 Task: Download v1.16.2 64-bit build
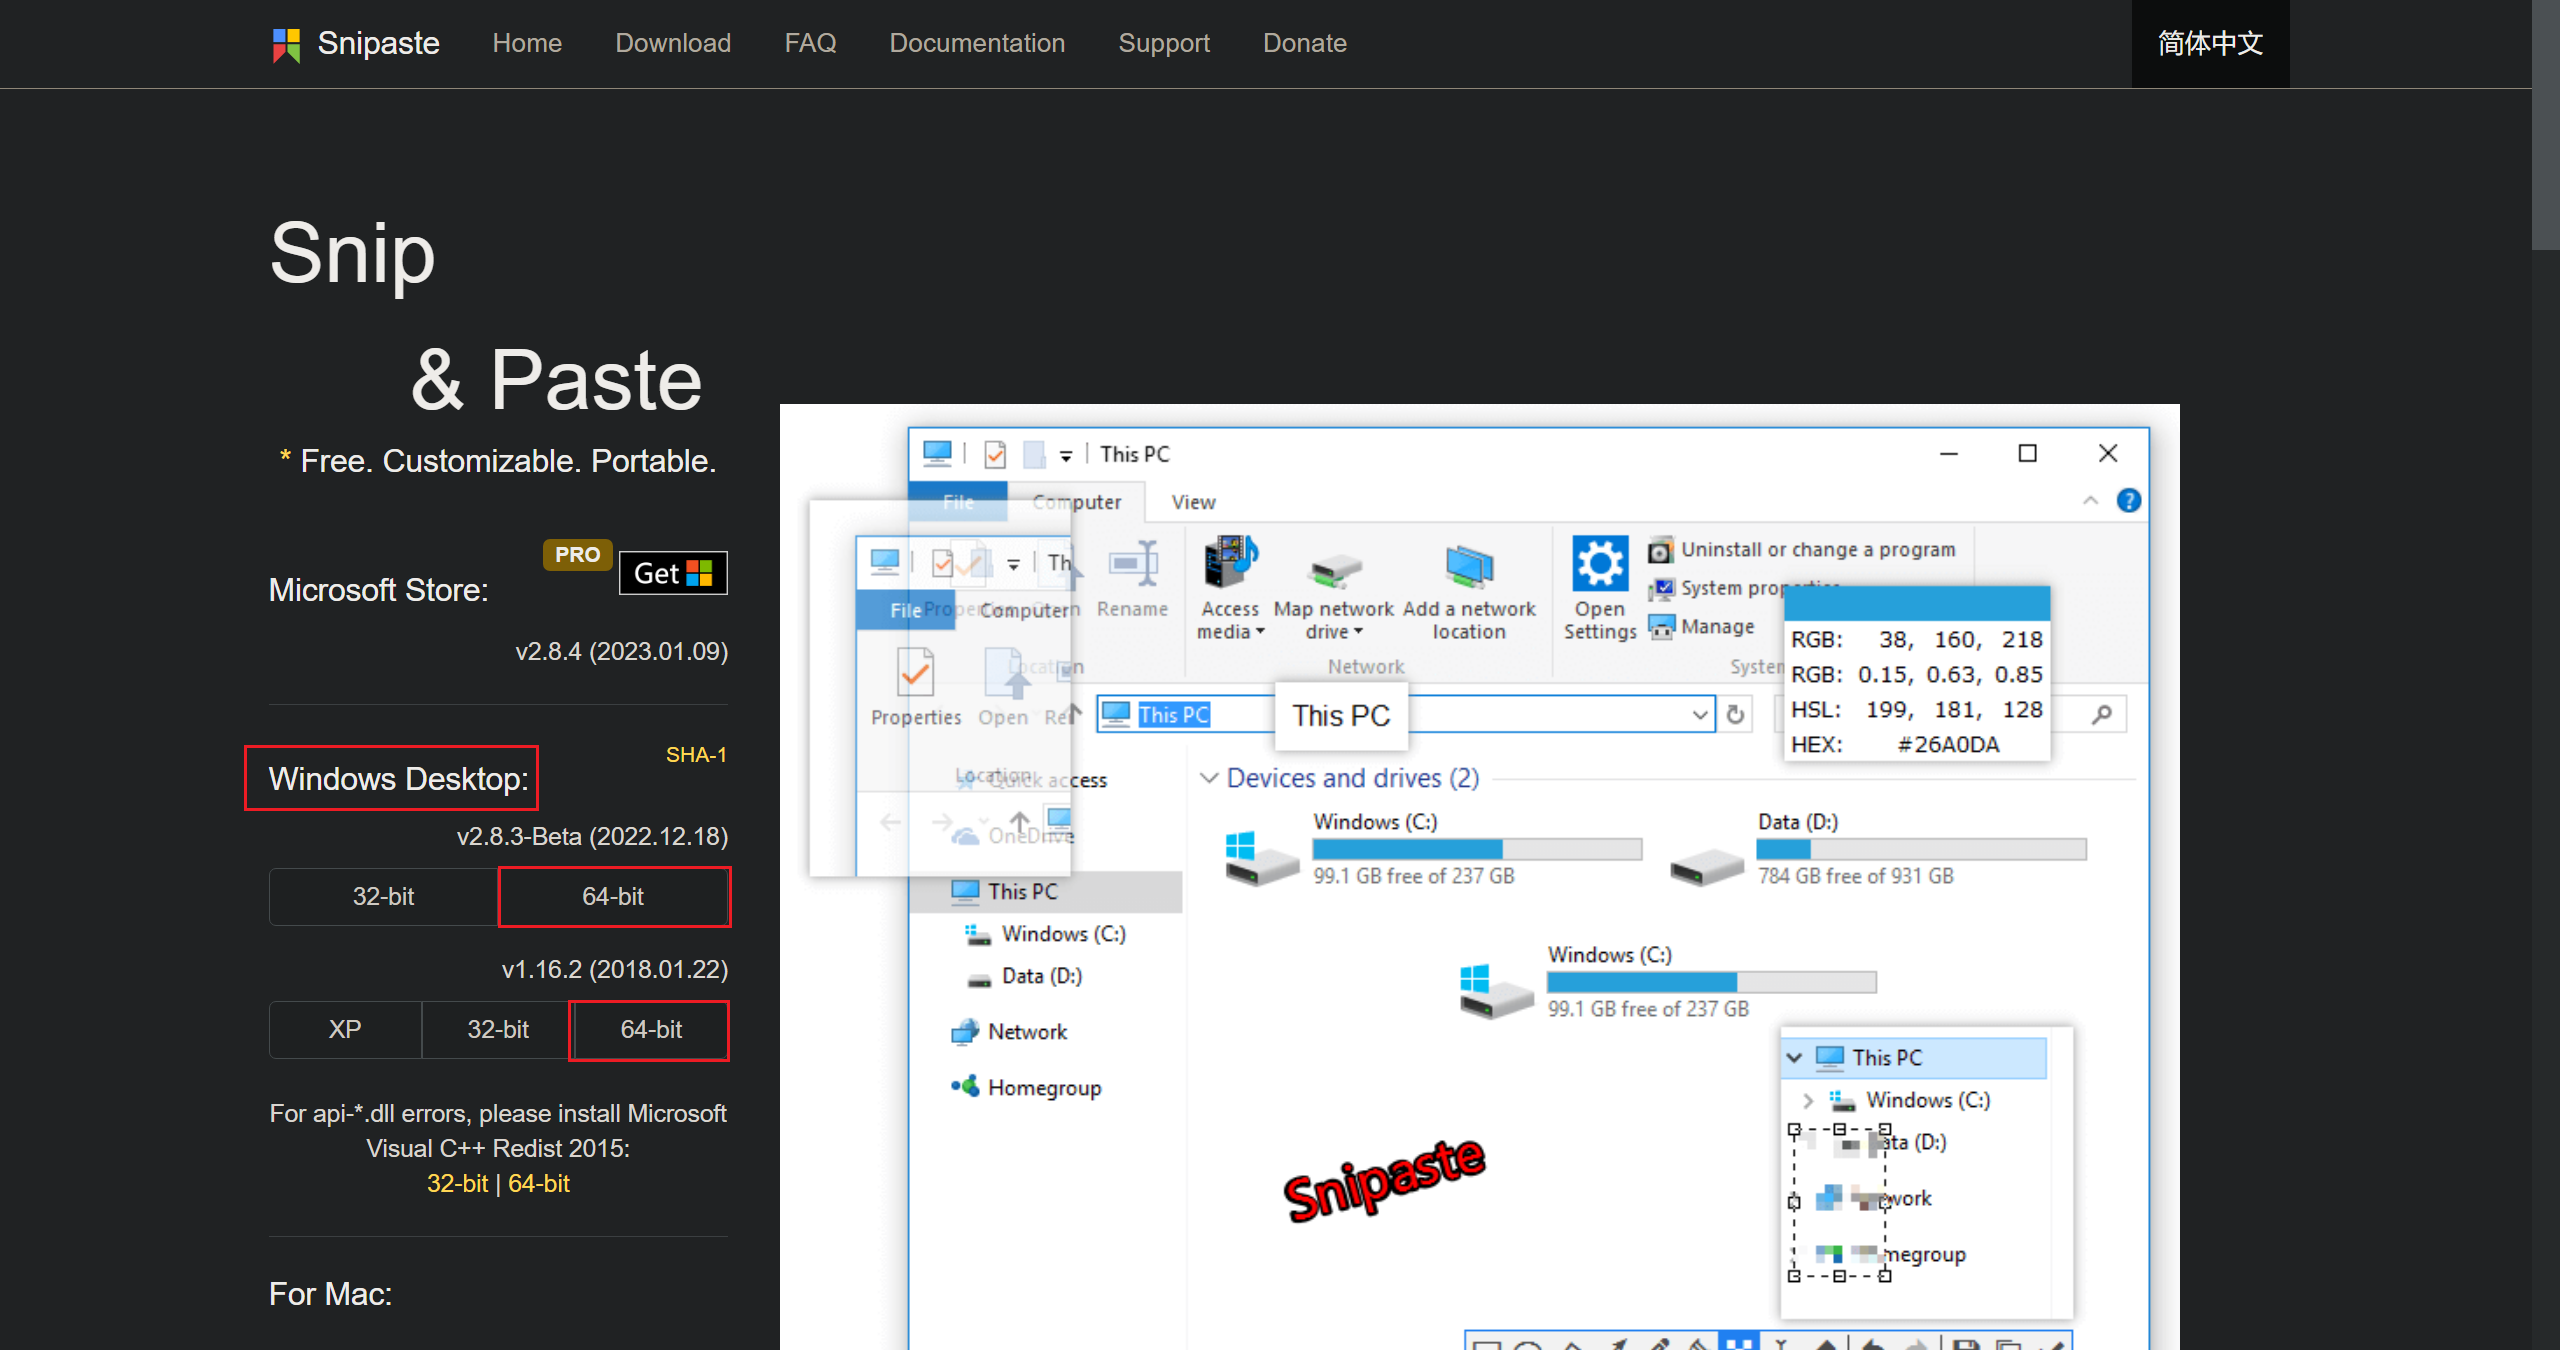click(x=651, y=1029)
